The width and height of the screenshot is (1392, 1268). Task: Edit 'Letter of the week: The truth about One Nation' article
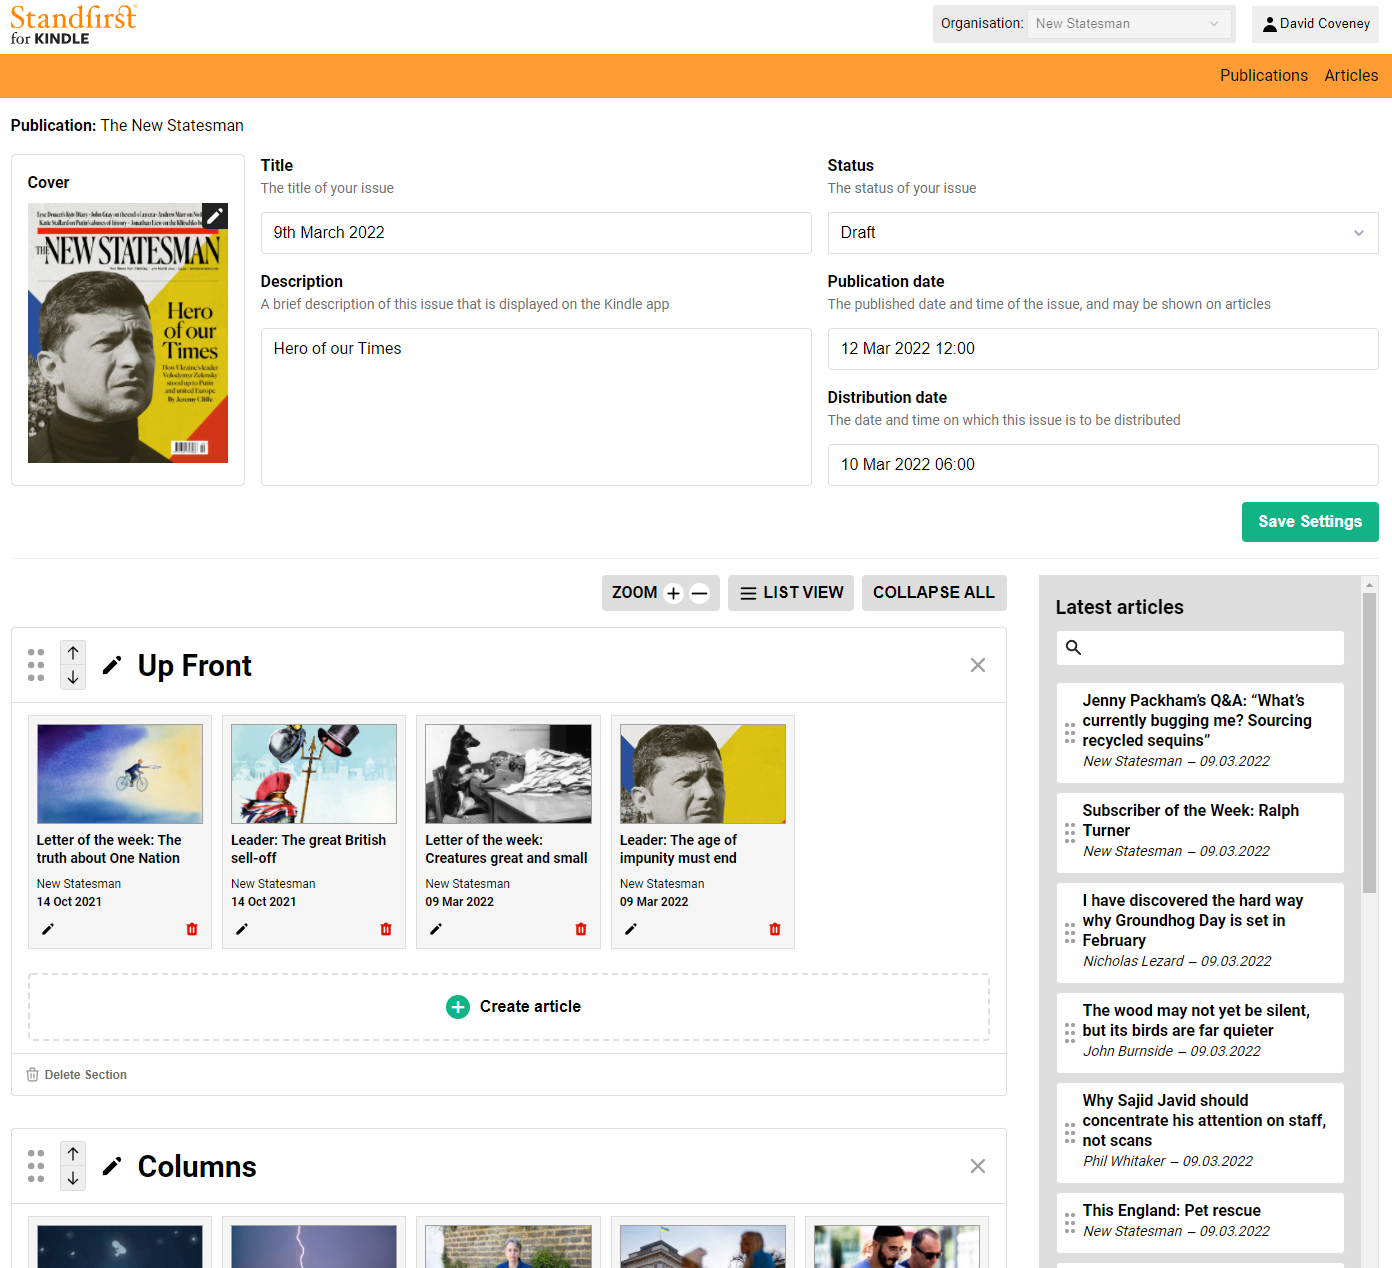(48, 929)
